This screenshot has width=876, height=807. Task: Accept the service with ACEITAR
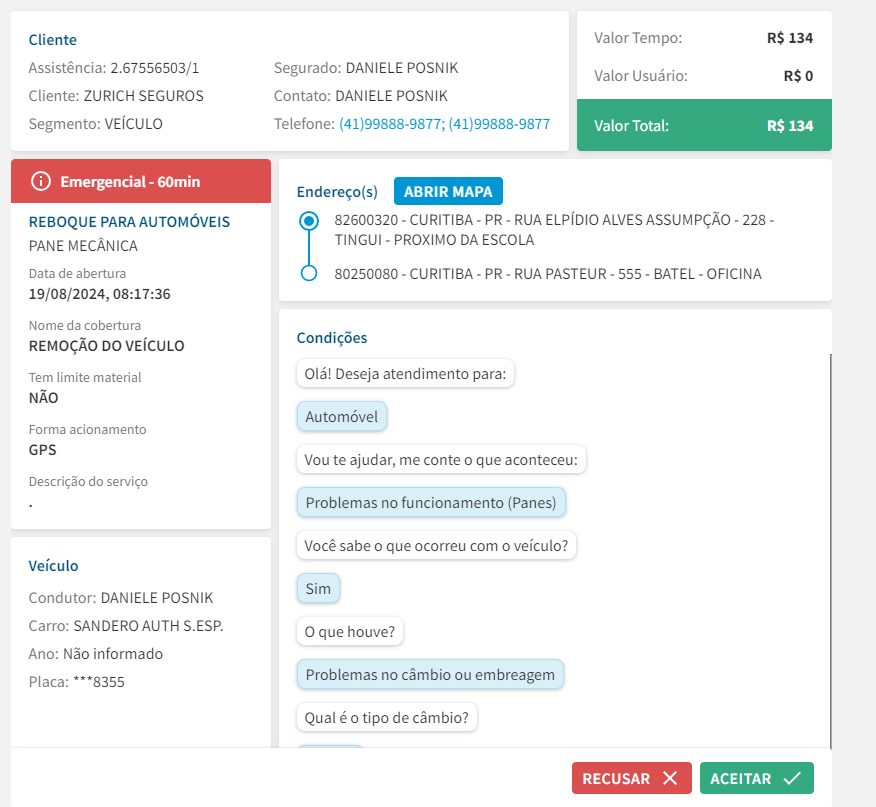pos(756,778)
